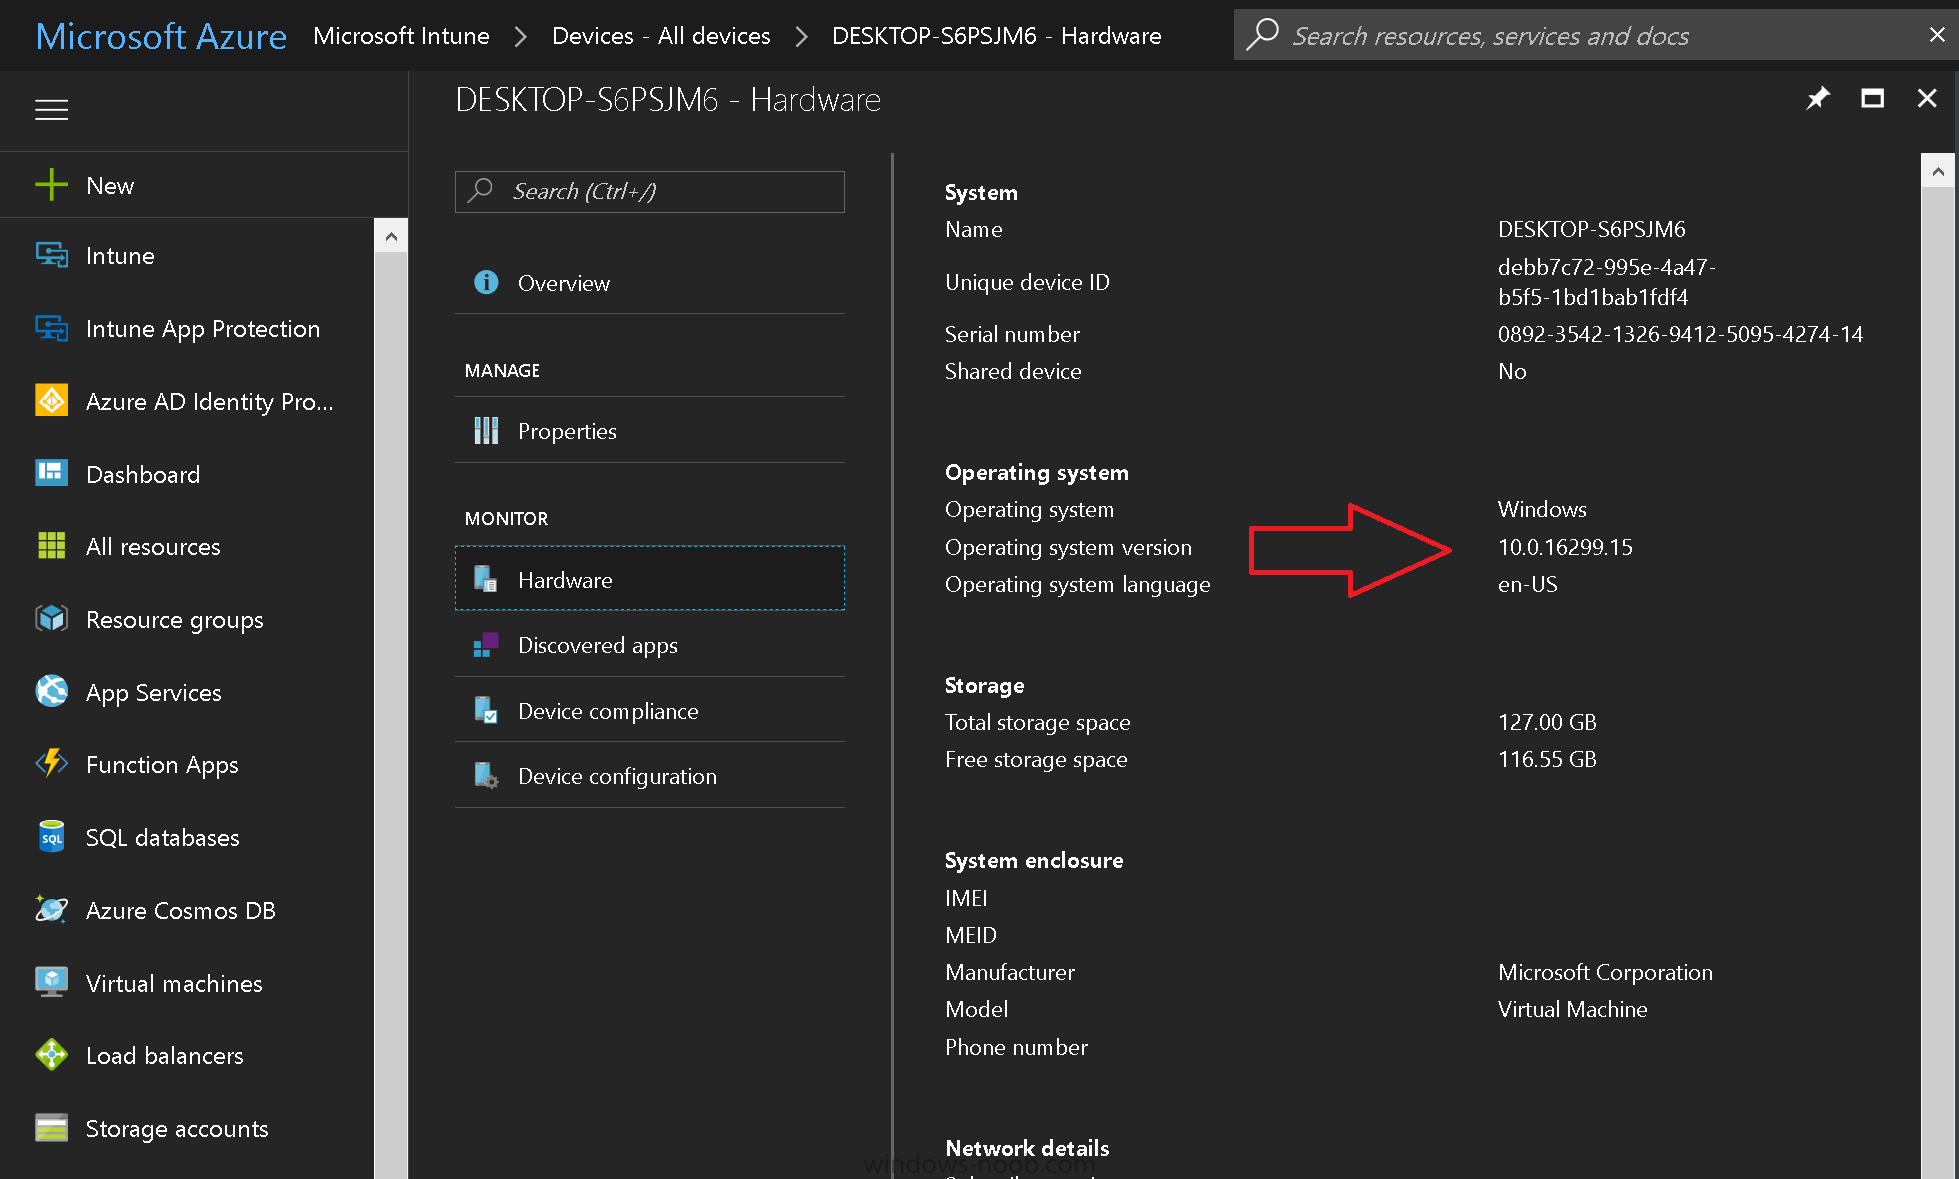1959x1179 pixels.
Task: Click serial number 0892-3542-1326-9412-5095-4274-14
Action: [1680, 334]
